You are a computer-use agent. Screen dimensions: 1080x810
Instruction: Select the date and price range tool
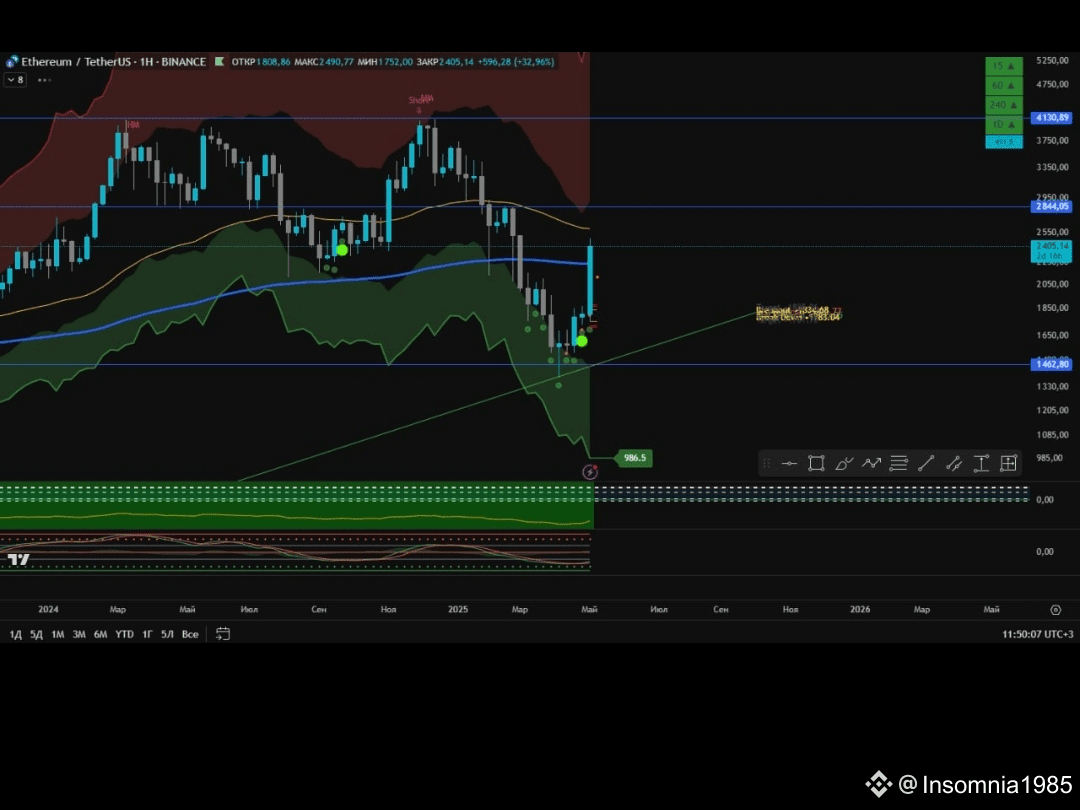pyautogui.click(x=1008, y=463)
